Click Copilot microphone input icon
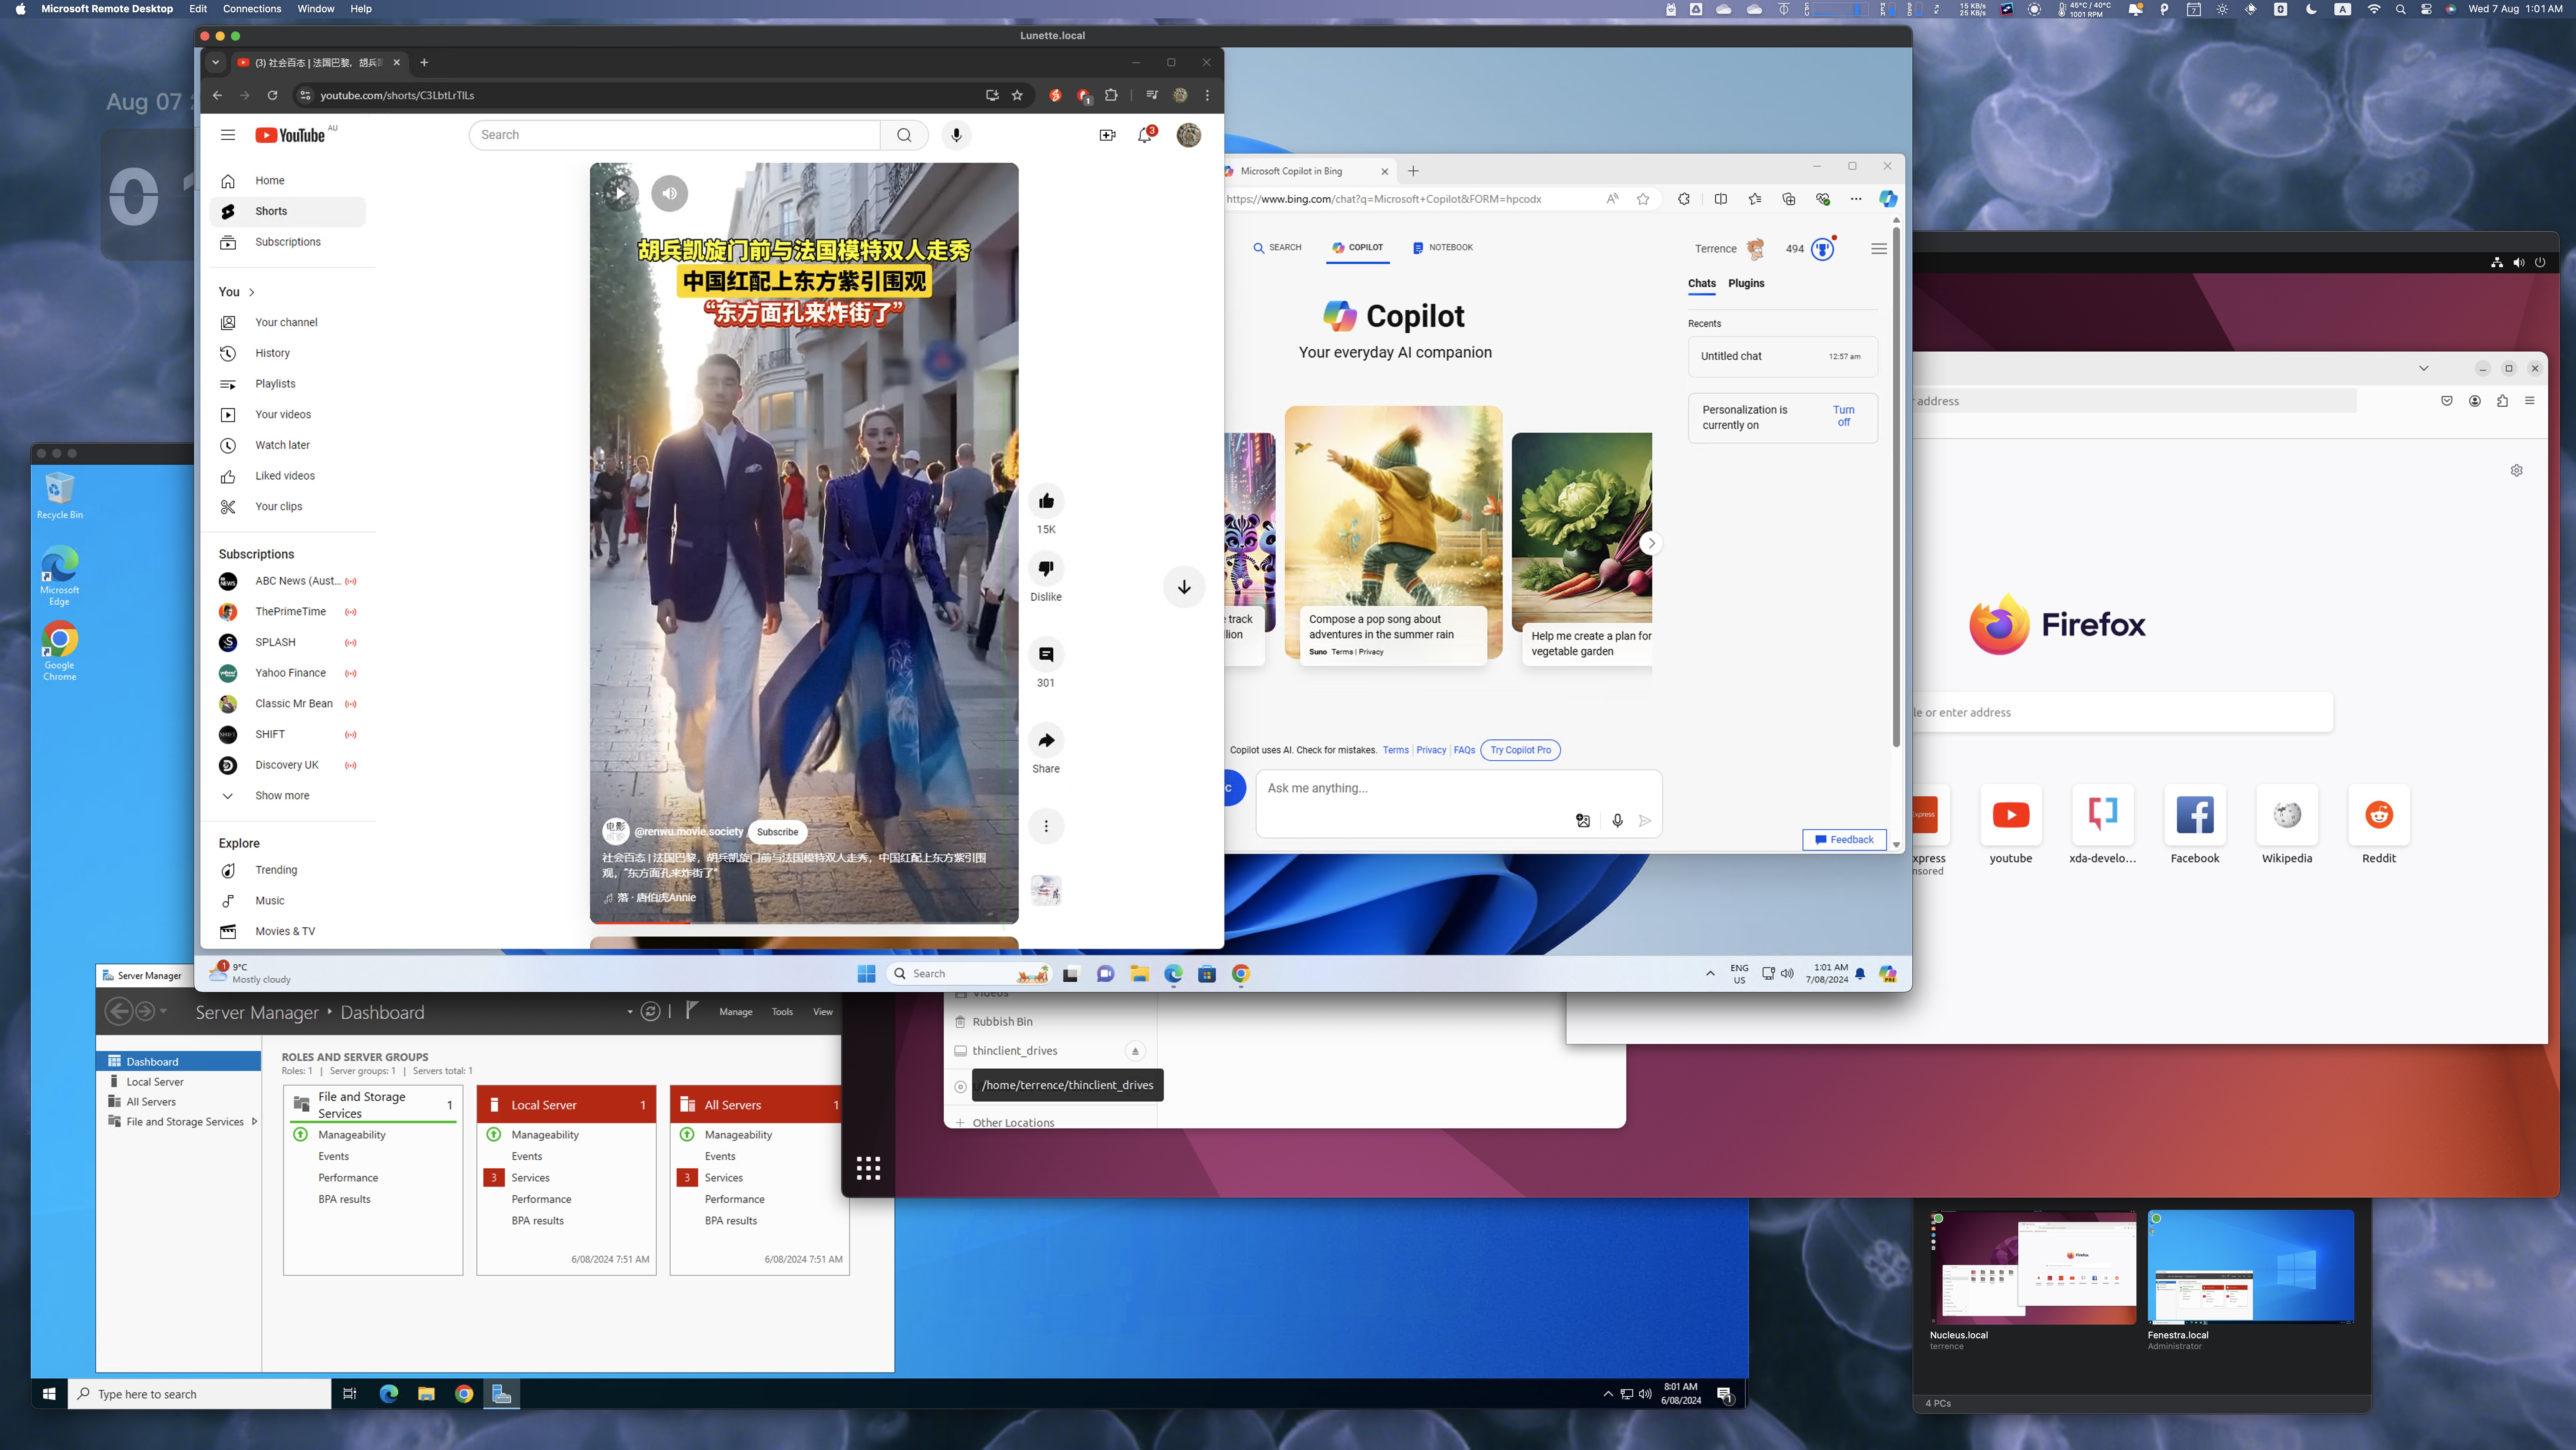Viewport: 2576px width, 1450px height. [1617, 821]
